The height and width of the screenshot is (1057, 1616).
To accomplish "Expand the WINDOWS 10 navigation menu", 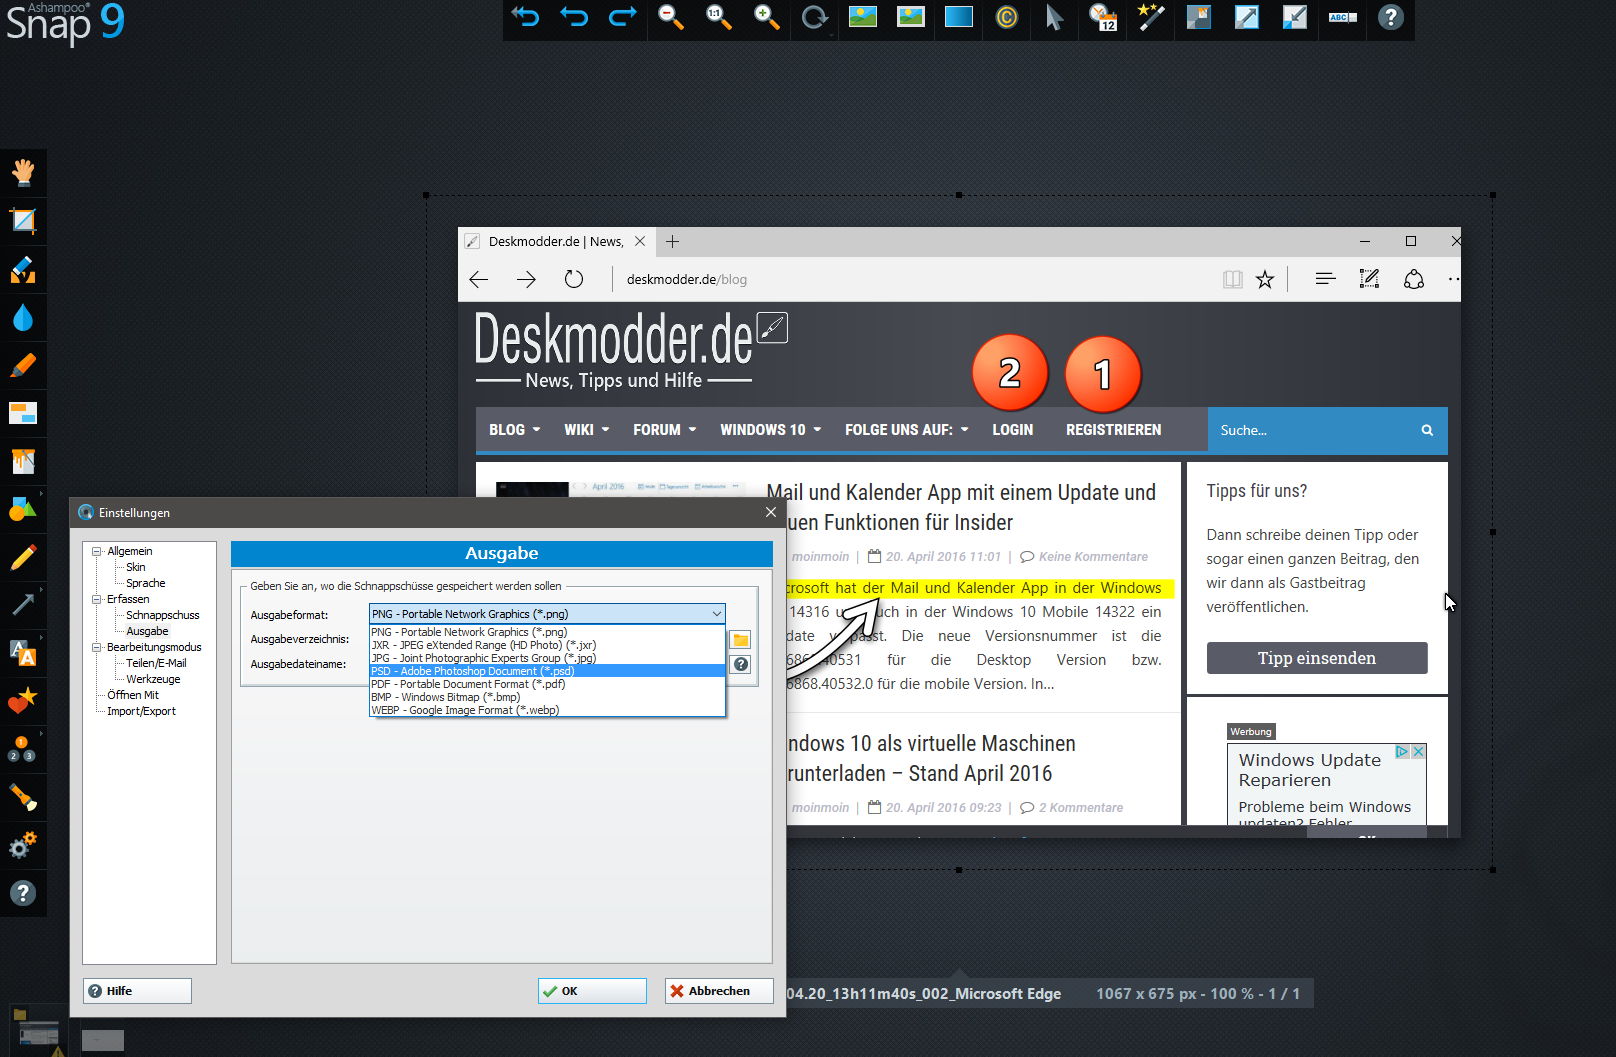I will (770, 430).
